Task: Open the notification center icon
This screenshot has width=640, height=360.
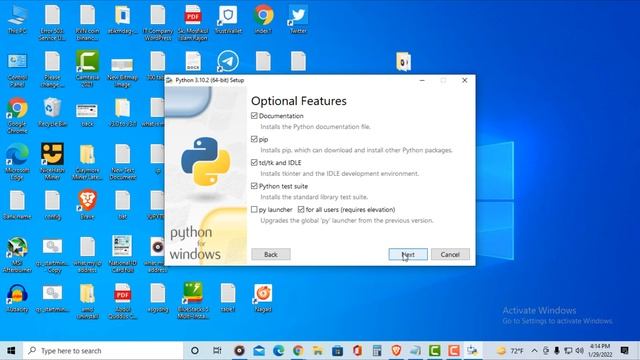Action: point(624,351)
